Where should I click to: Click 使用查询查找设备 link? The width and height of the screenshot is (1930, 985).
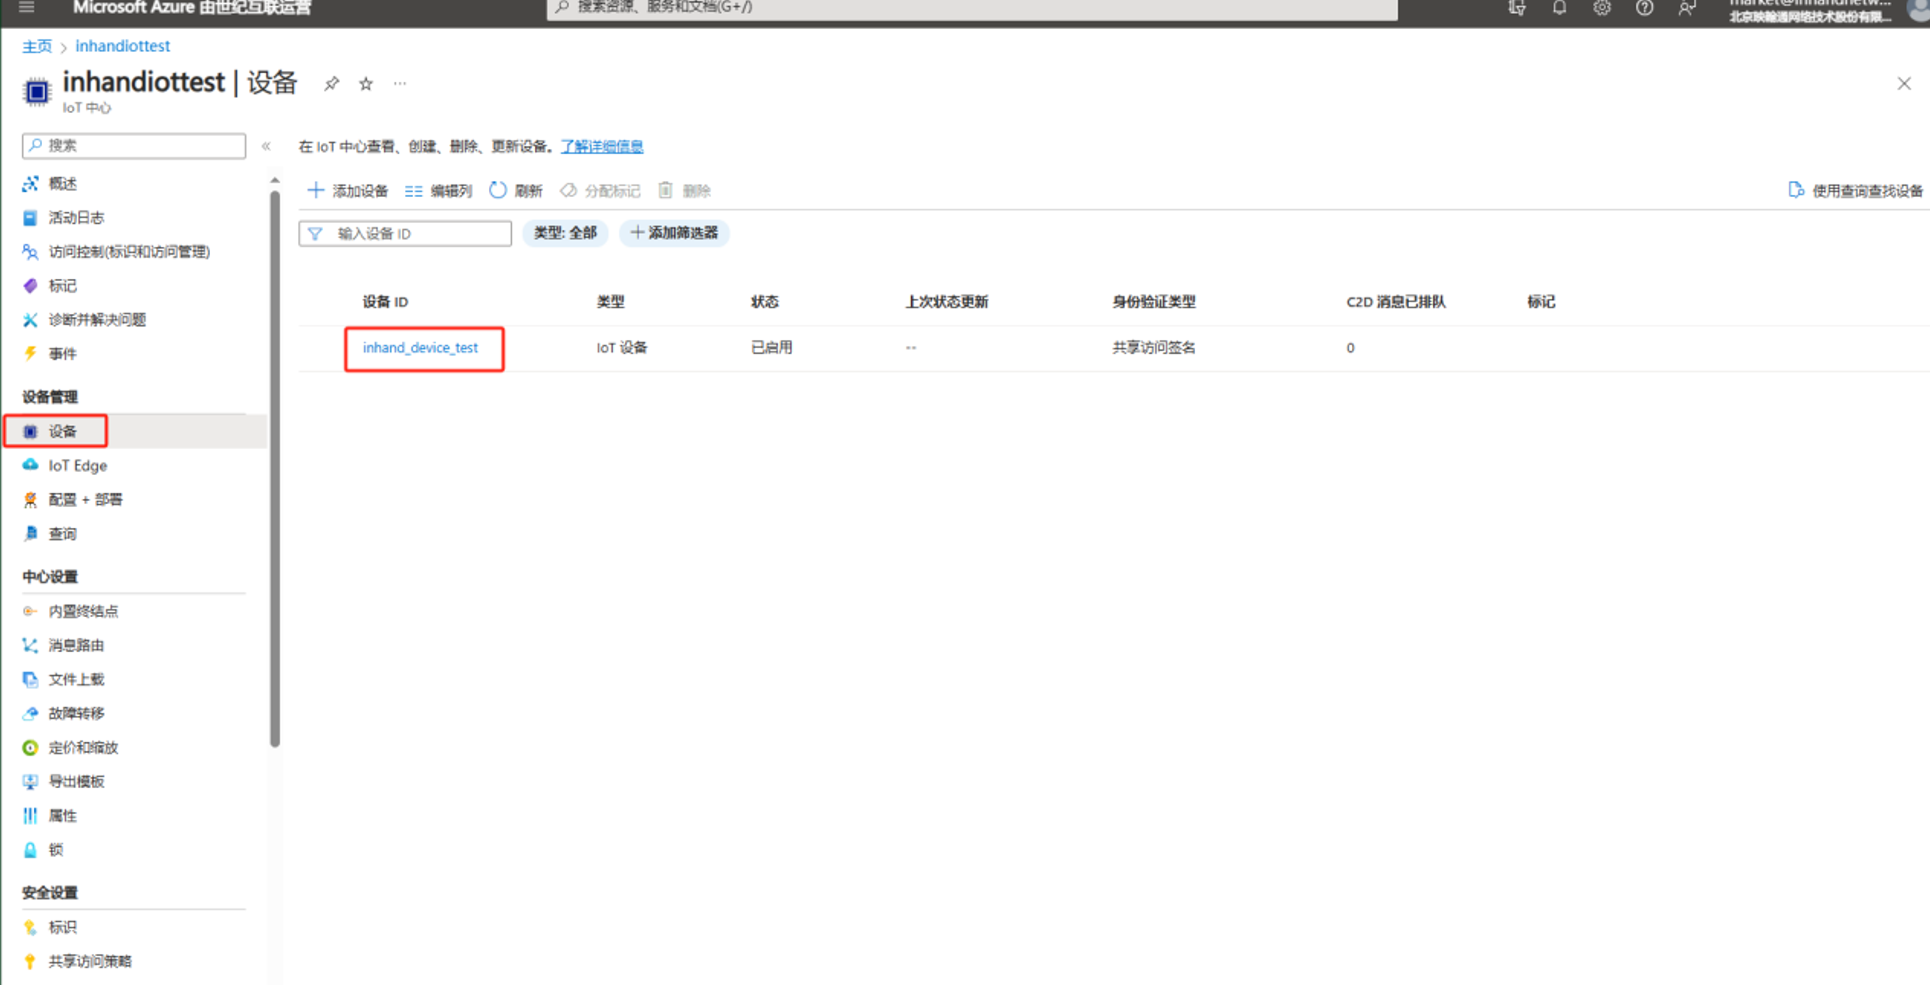click(x=1855, y=191)
